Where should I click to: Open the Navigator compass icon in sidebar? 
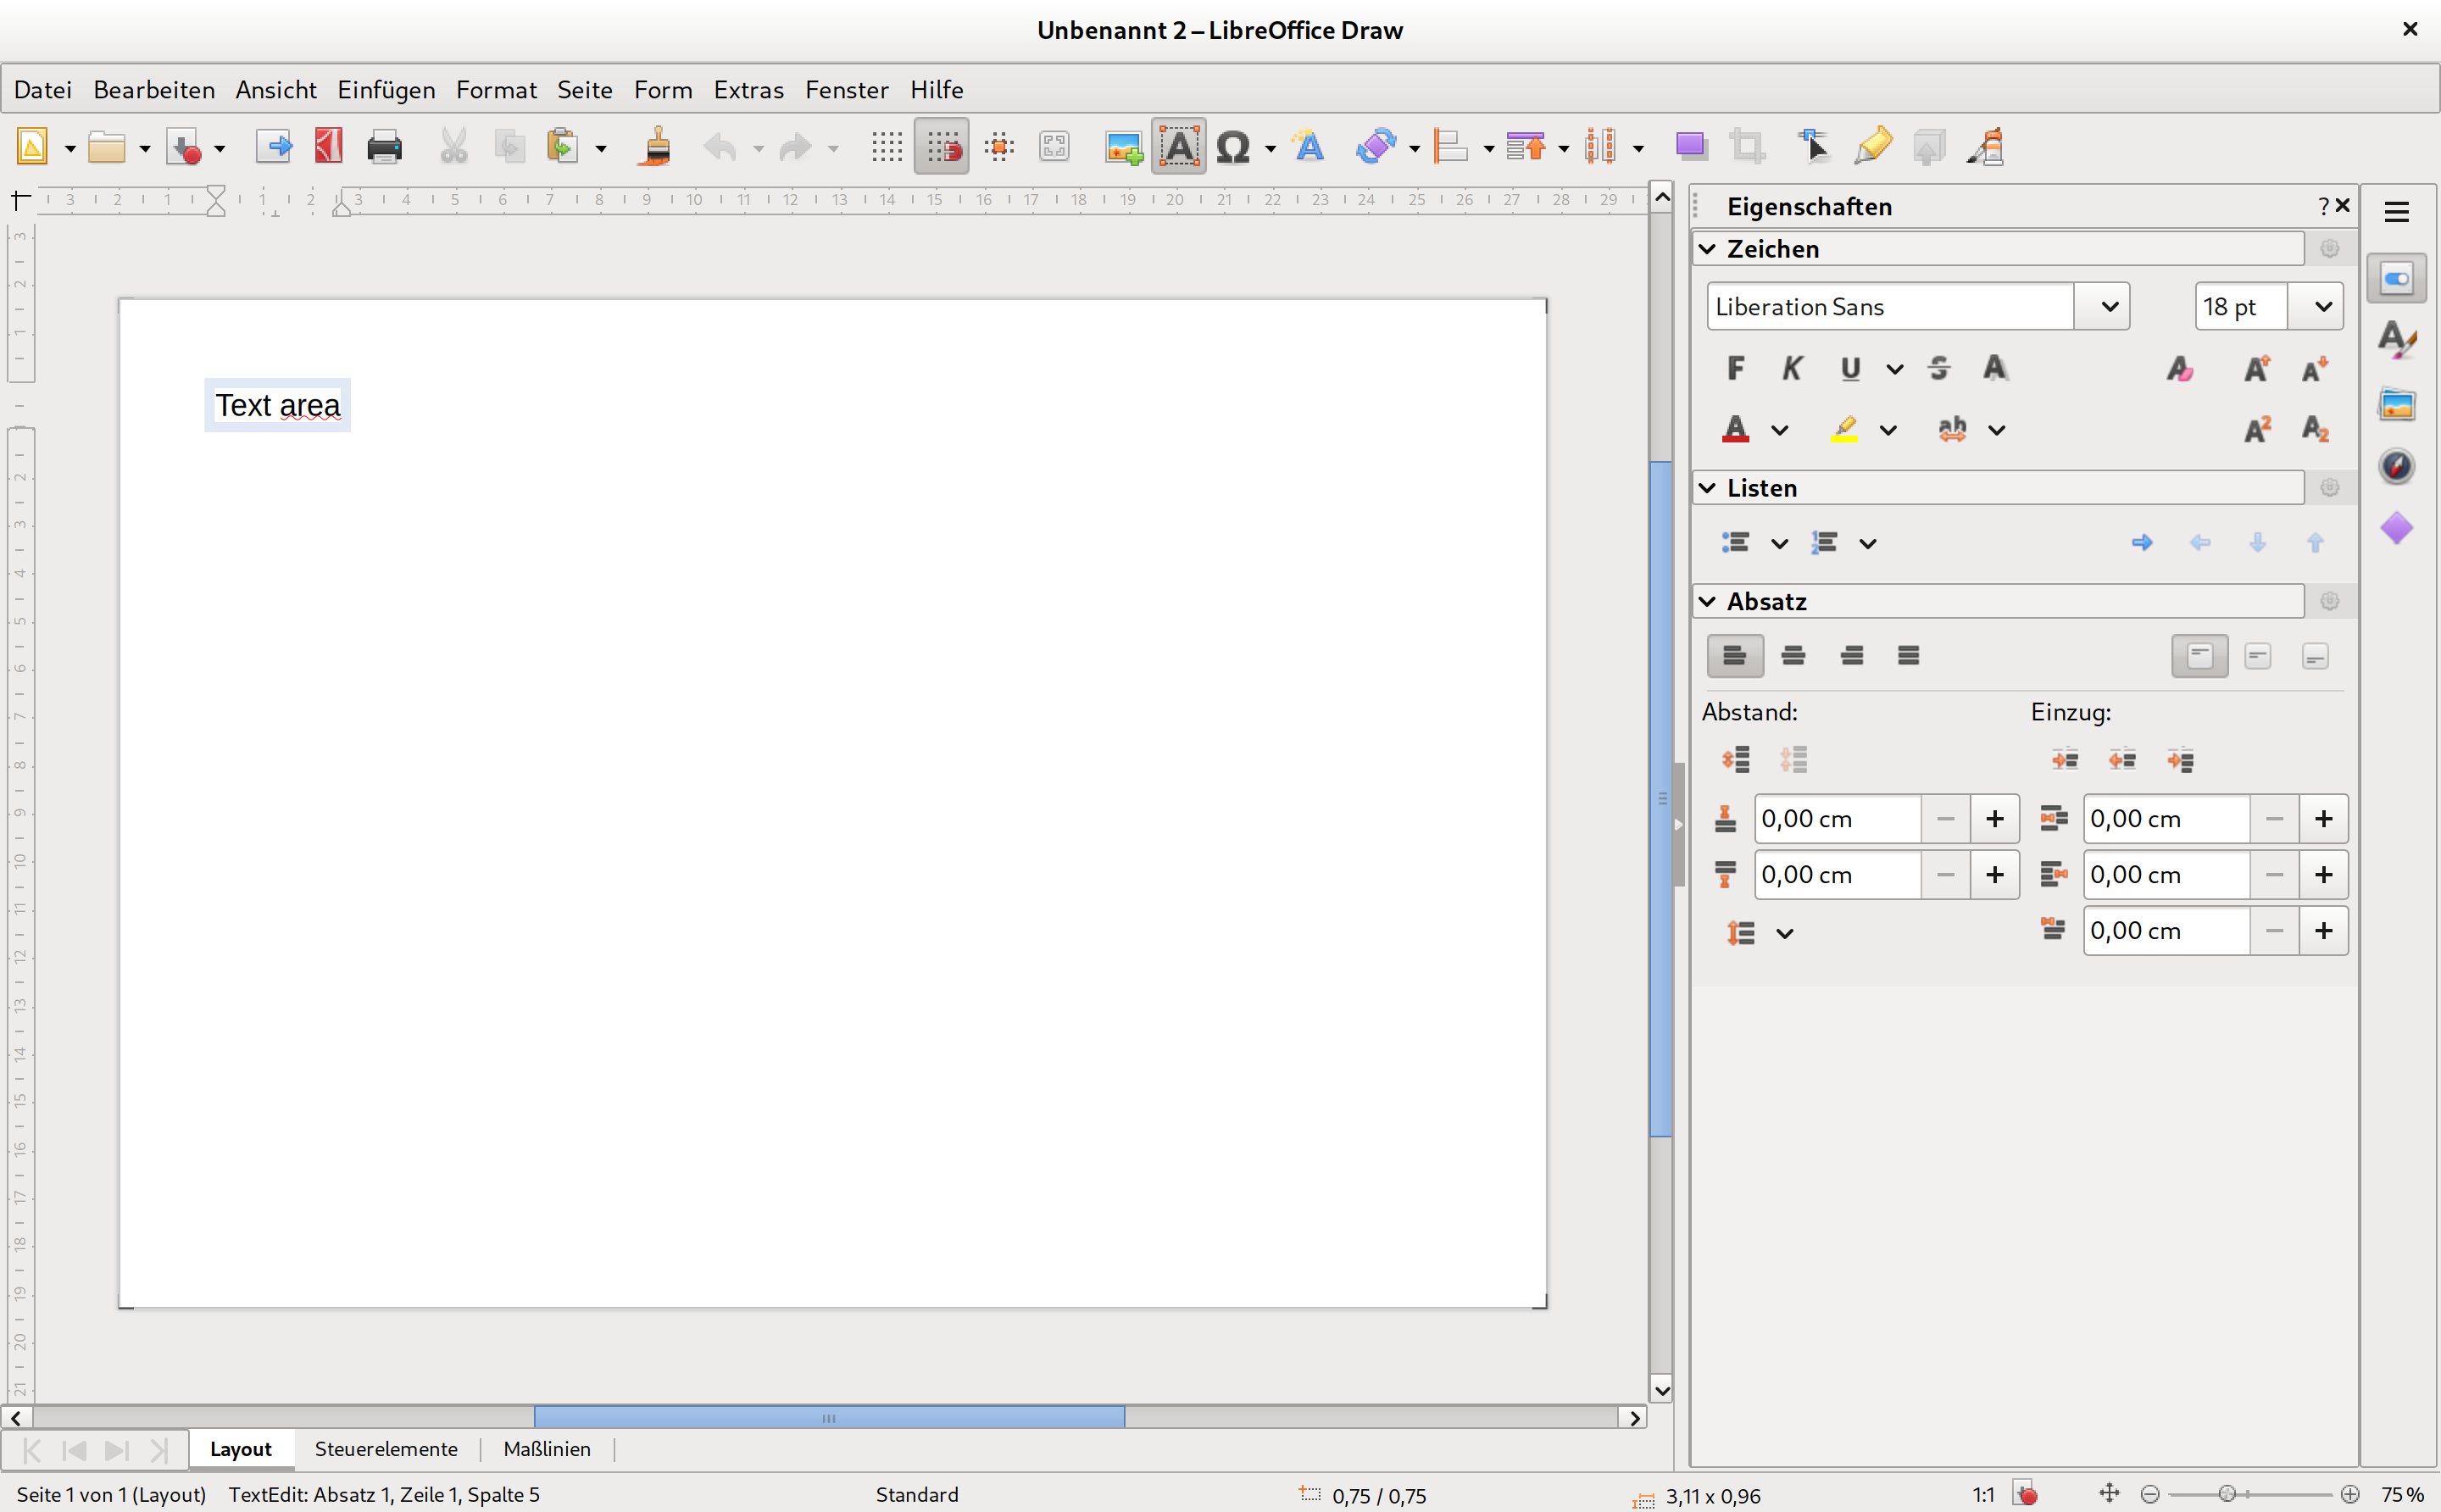pyautogui.click(x=2396, y=466)
